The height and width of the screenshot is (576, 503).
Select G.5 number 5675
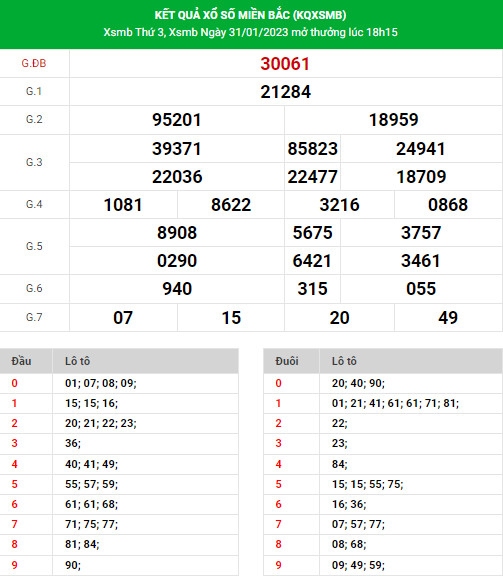[312, 233]
